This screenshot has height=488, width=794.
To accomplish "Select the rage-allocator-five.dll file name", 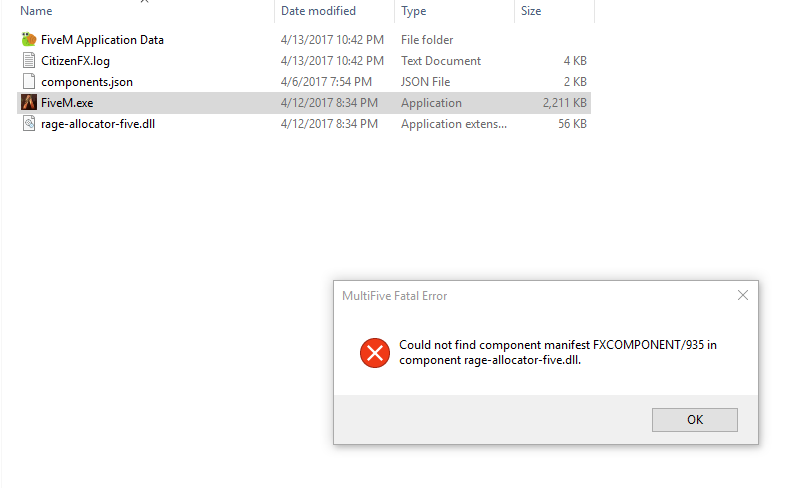I will pyautogui.click(x=98, y=124).
